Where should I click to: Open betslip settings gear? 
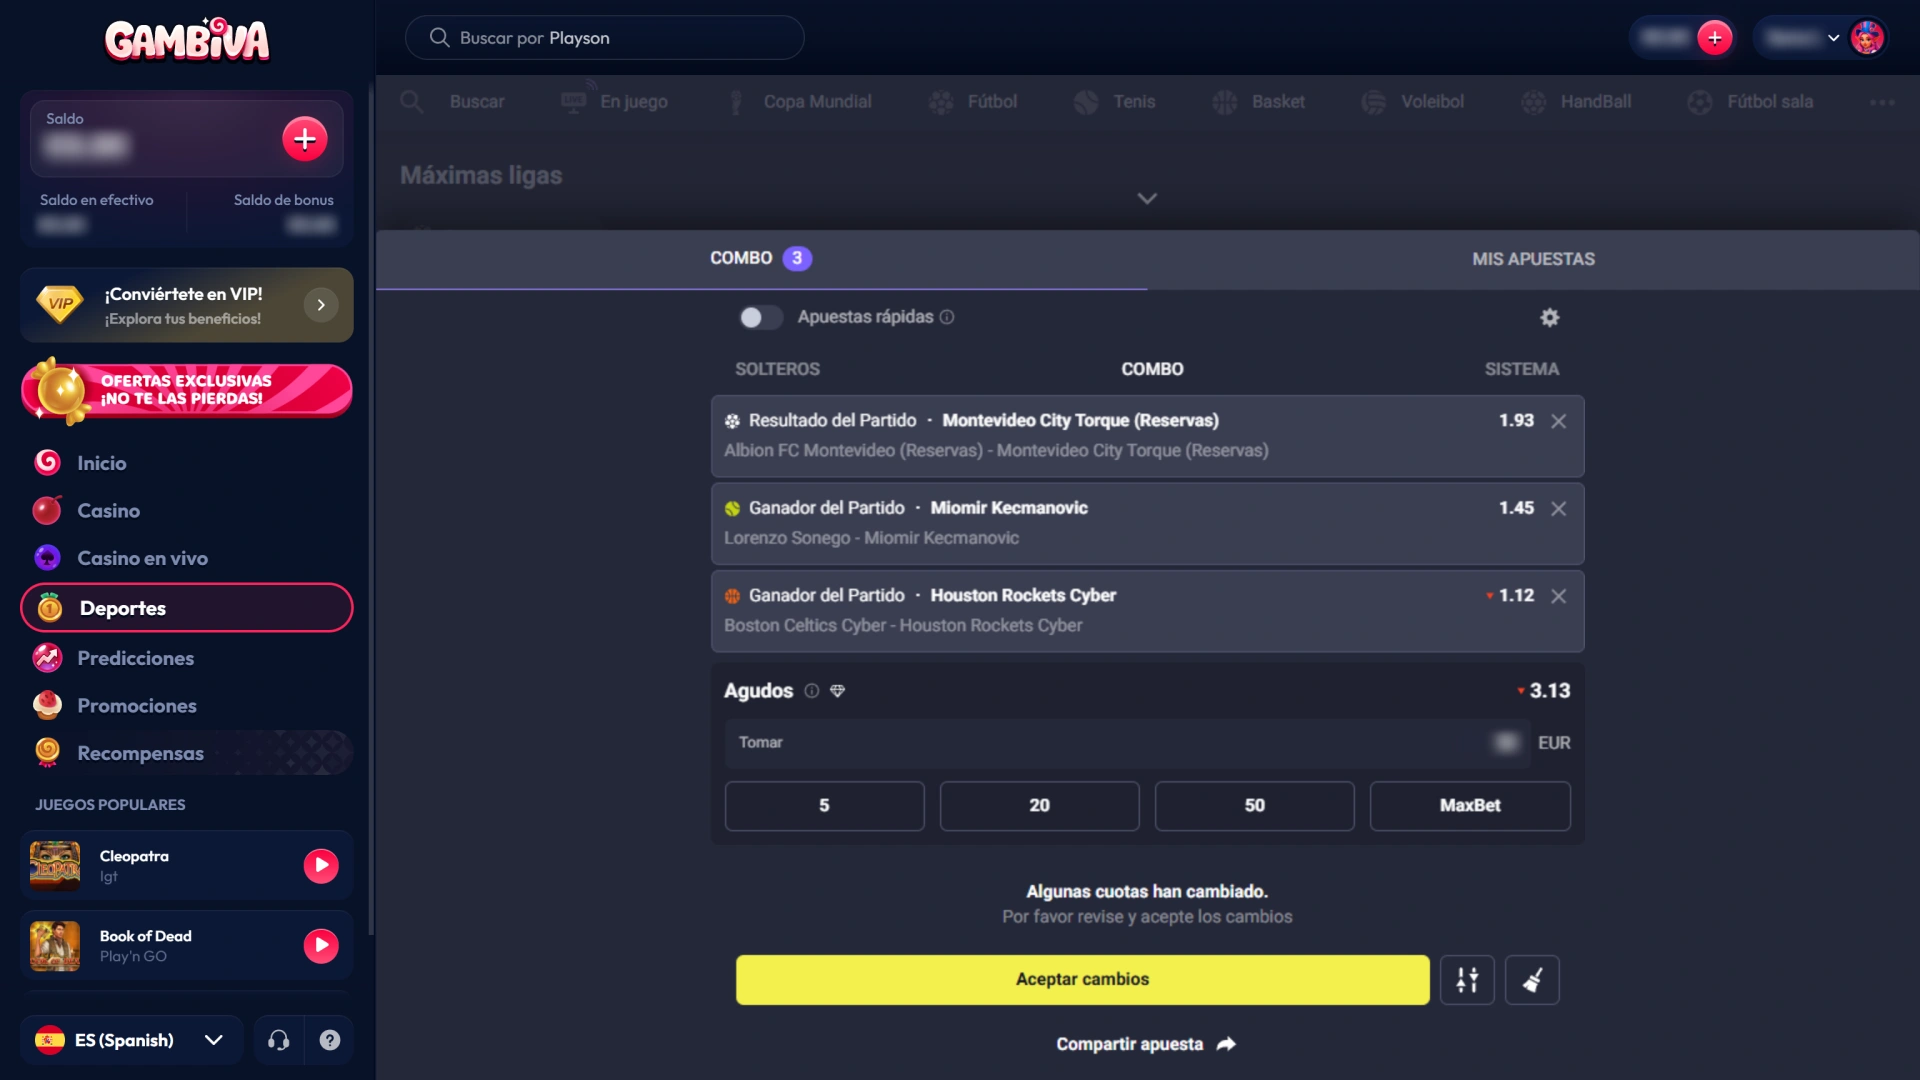1549,317
